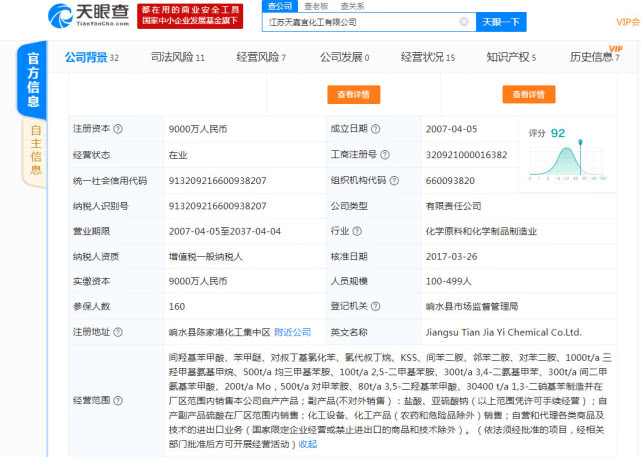The width and height of the screenshot is (641, 457).
Task: Click the company name search field
Action: point(360,21)
